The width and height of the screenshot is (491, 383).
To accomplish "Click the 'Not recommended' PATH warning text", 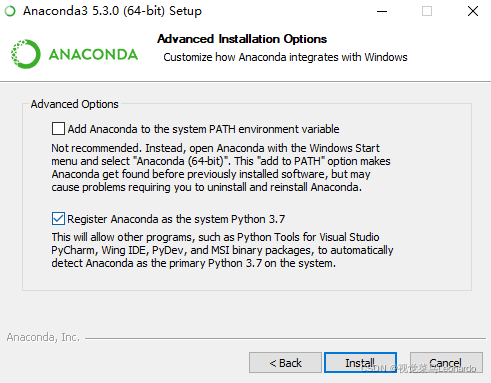I will click(221, 167).
